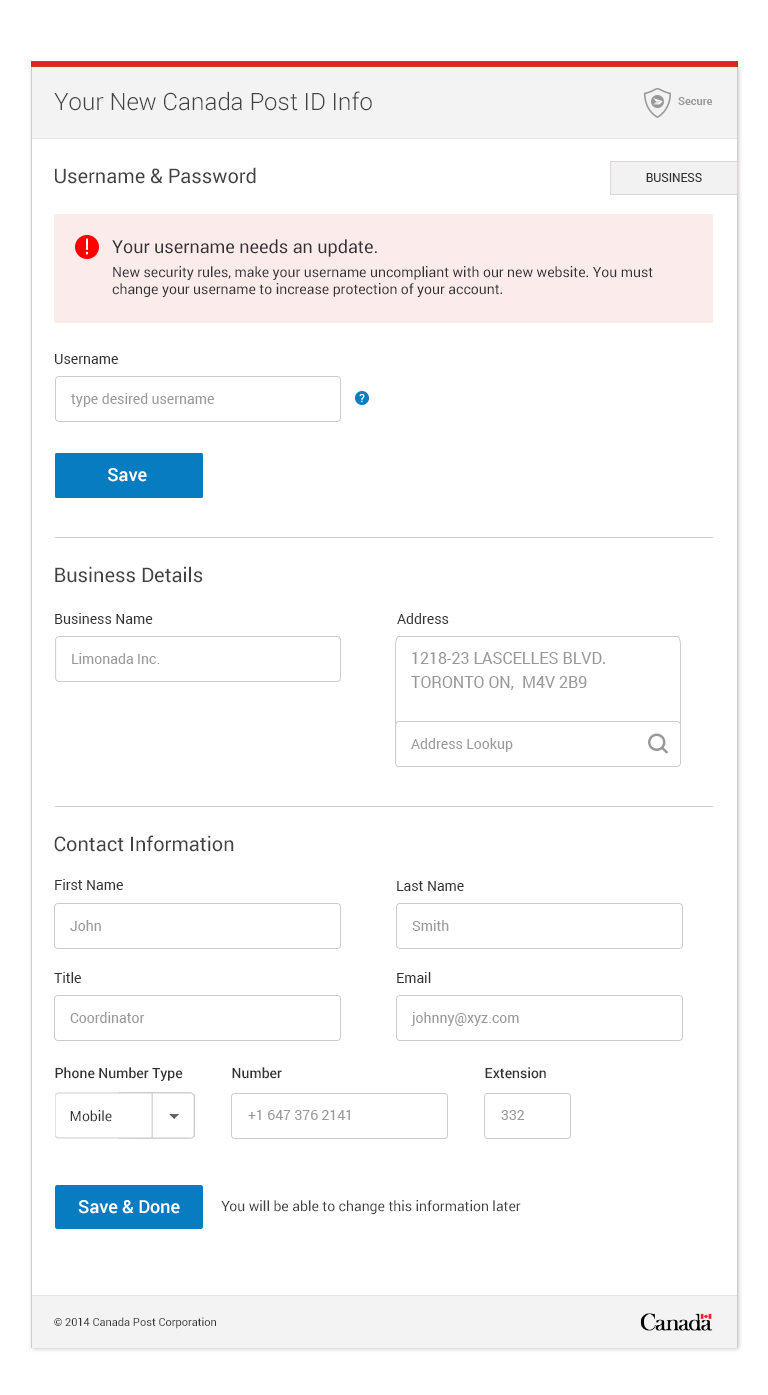Click the Title field showing Coordinator
768x1395 pixels.
pos(198,1018)
